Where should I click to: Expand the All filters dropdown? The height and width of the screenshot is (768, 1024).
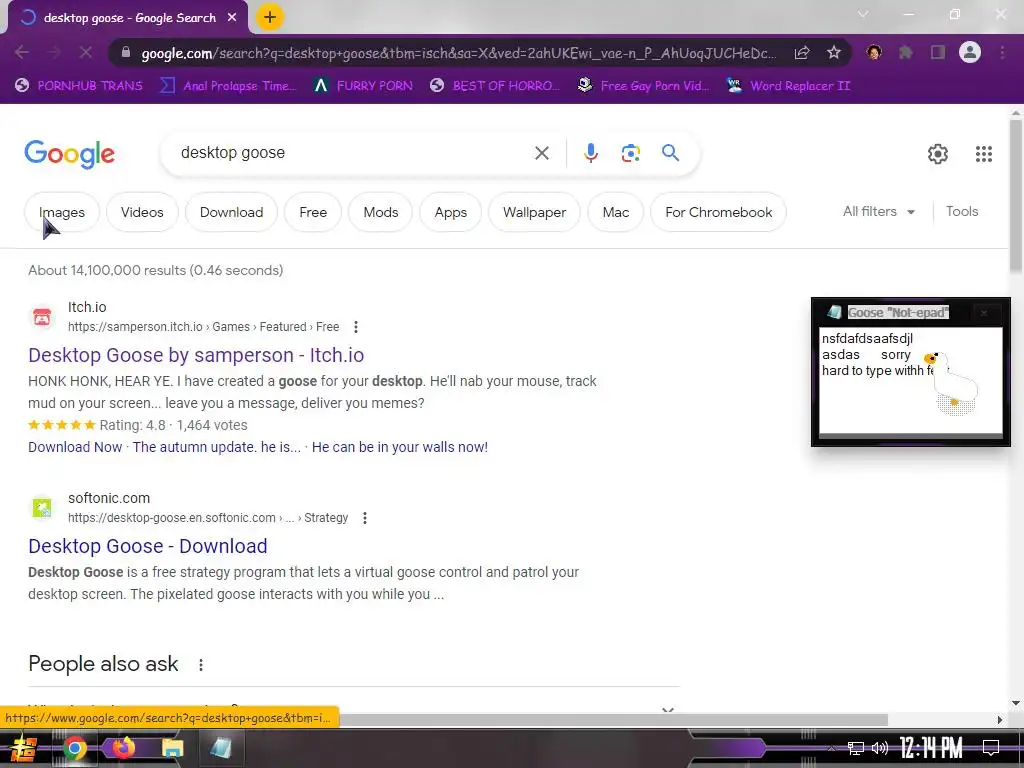[878, 212]
